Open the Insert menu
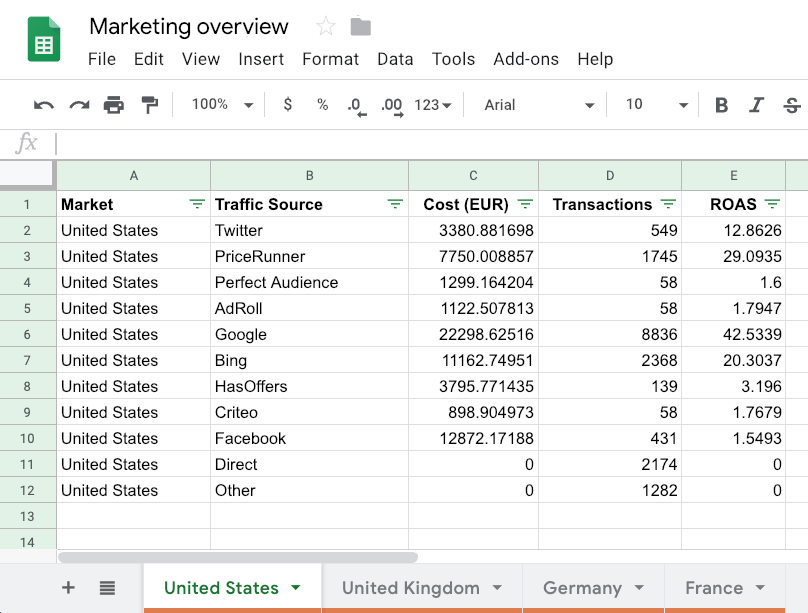The height and width of the screenshot is (613, 808). coord(261,59)
